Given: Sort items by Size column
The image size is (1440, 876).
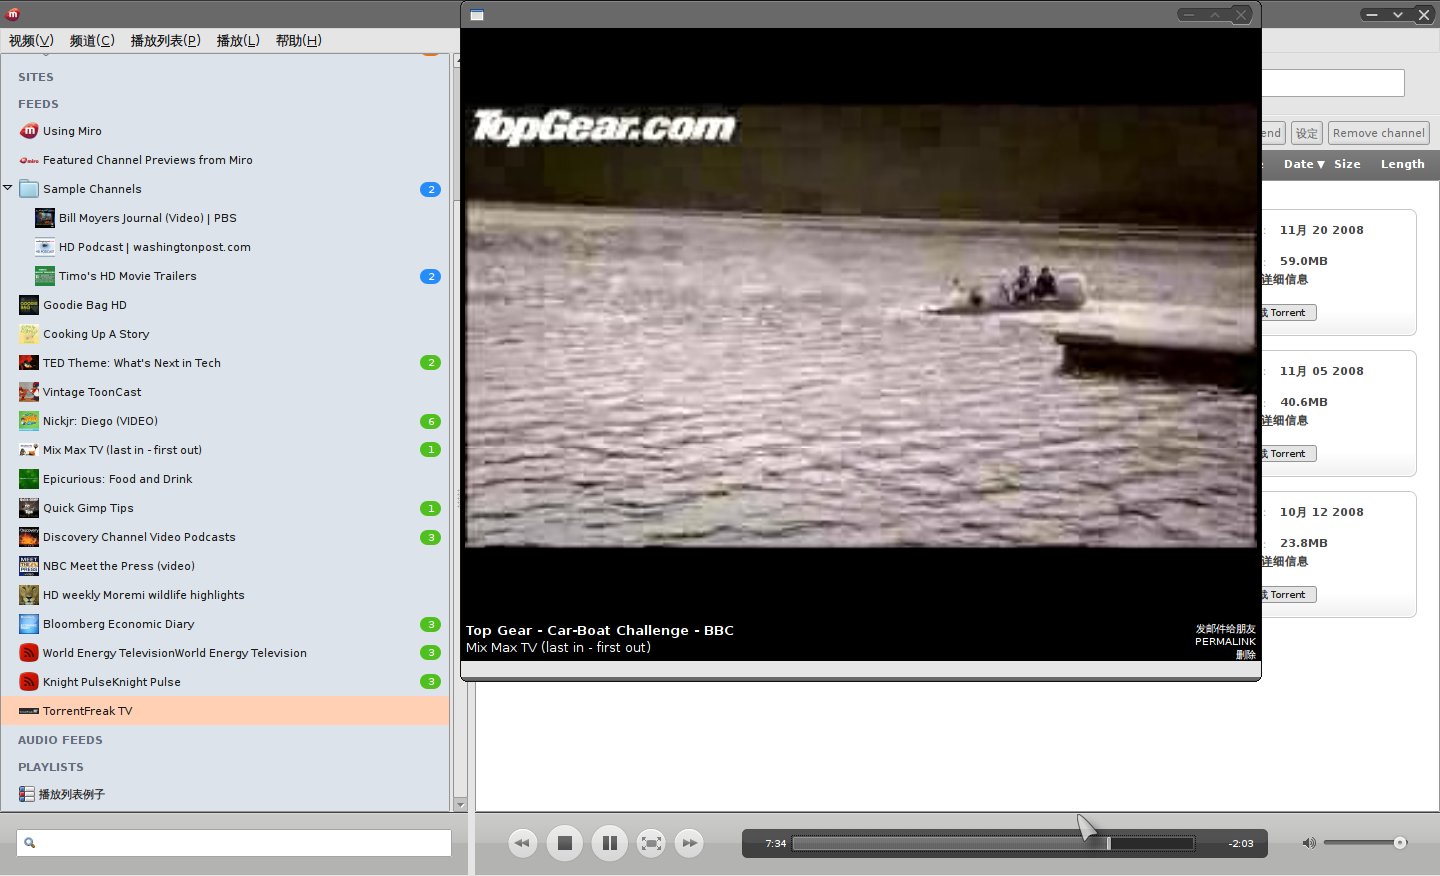Looking at the screenshot, I should pyautogui.click(x=1347, y=164).
